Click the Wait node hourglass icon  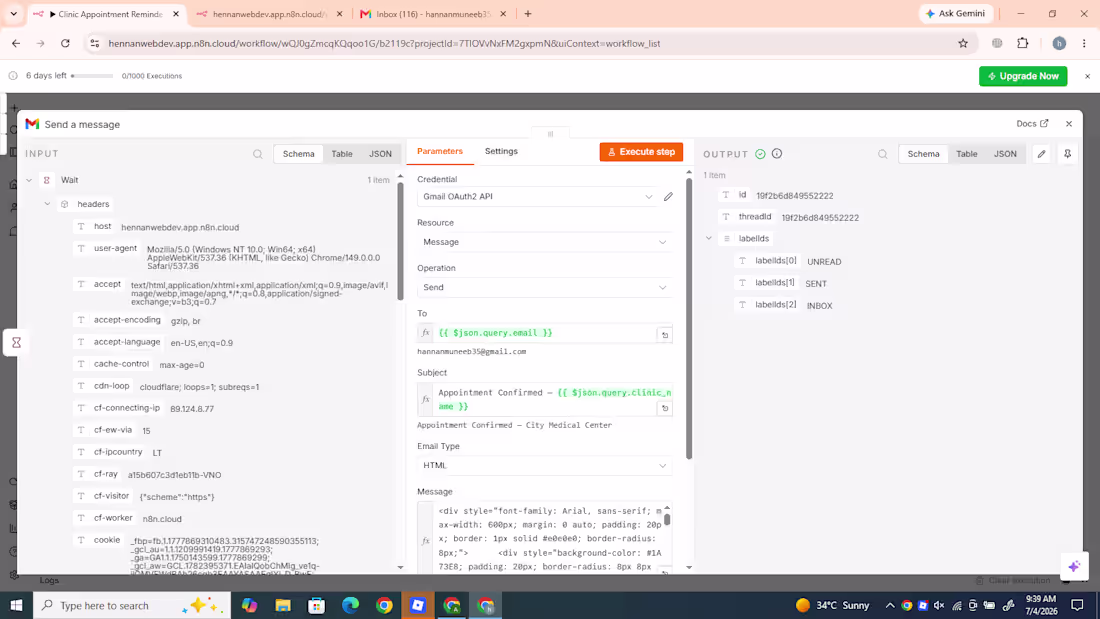coord(16,342)
